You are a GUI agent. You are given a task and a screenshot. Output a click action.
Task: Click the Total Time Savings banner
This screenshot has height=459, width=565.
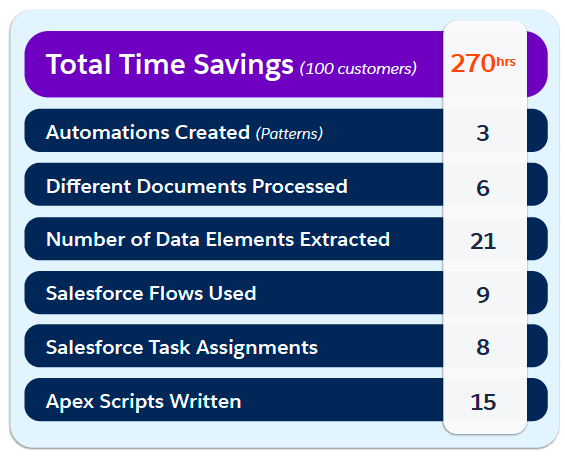(286, 64)
